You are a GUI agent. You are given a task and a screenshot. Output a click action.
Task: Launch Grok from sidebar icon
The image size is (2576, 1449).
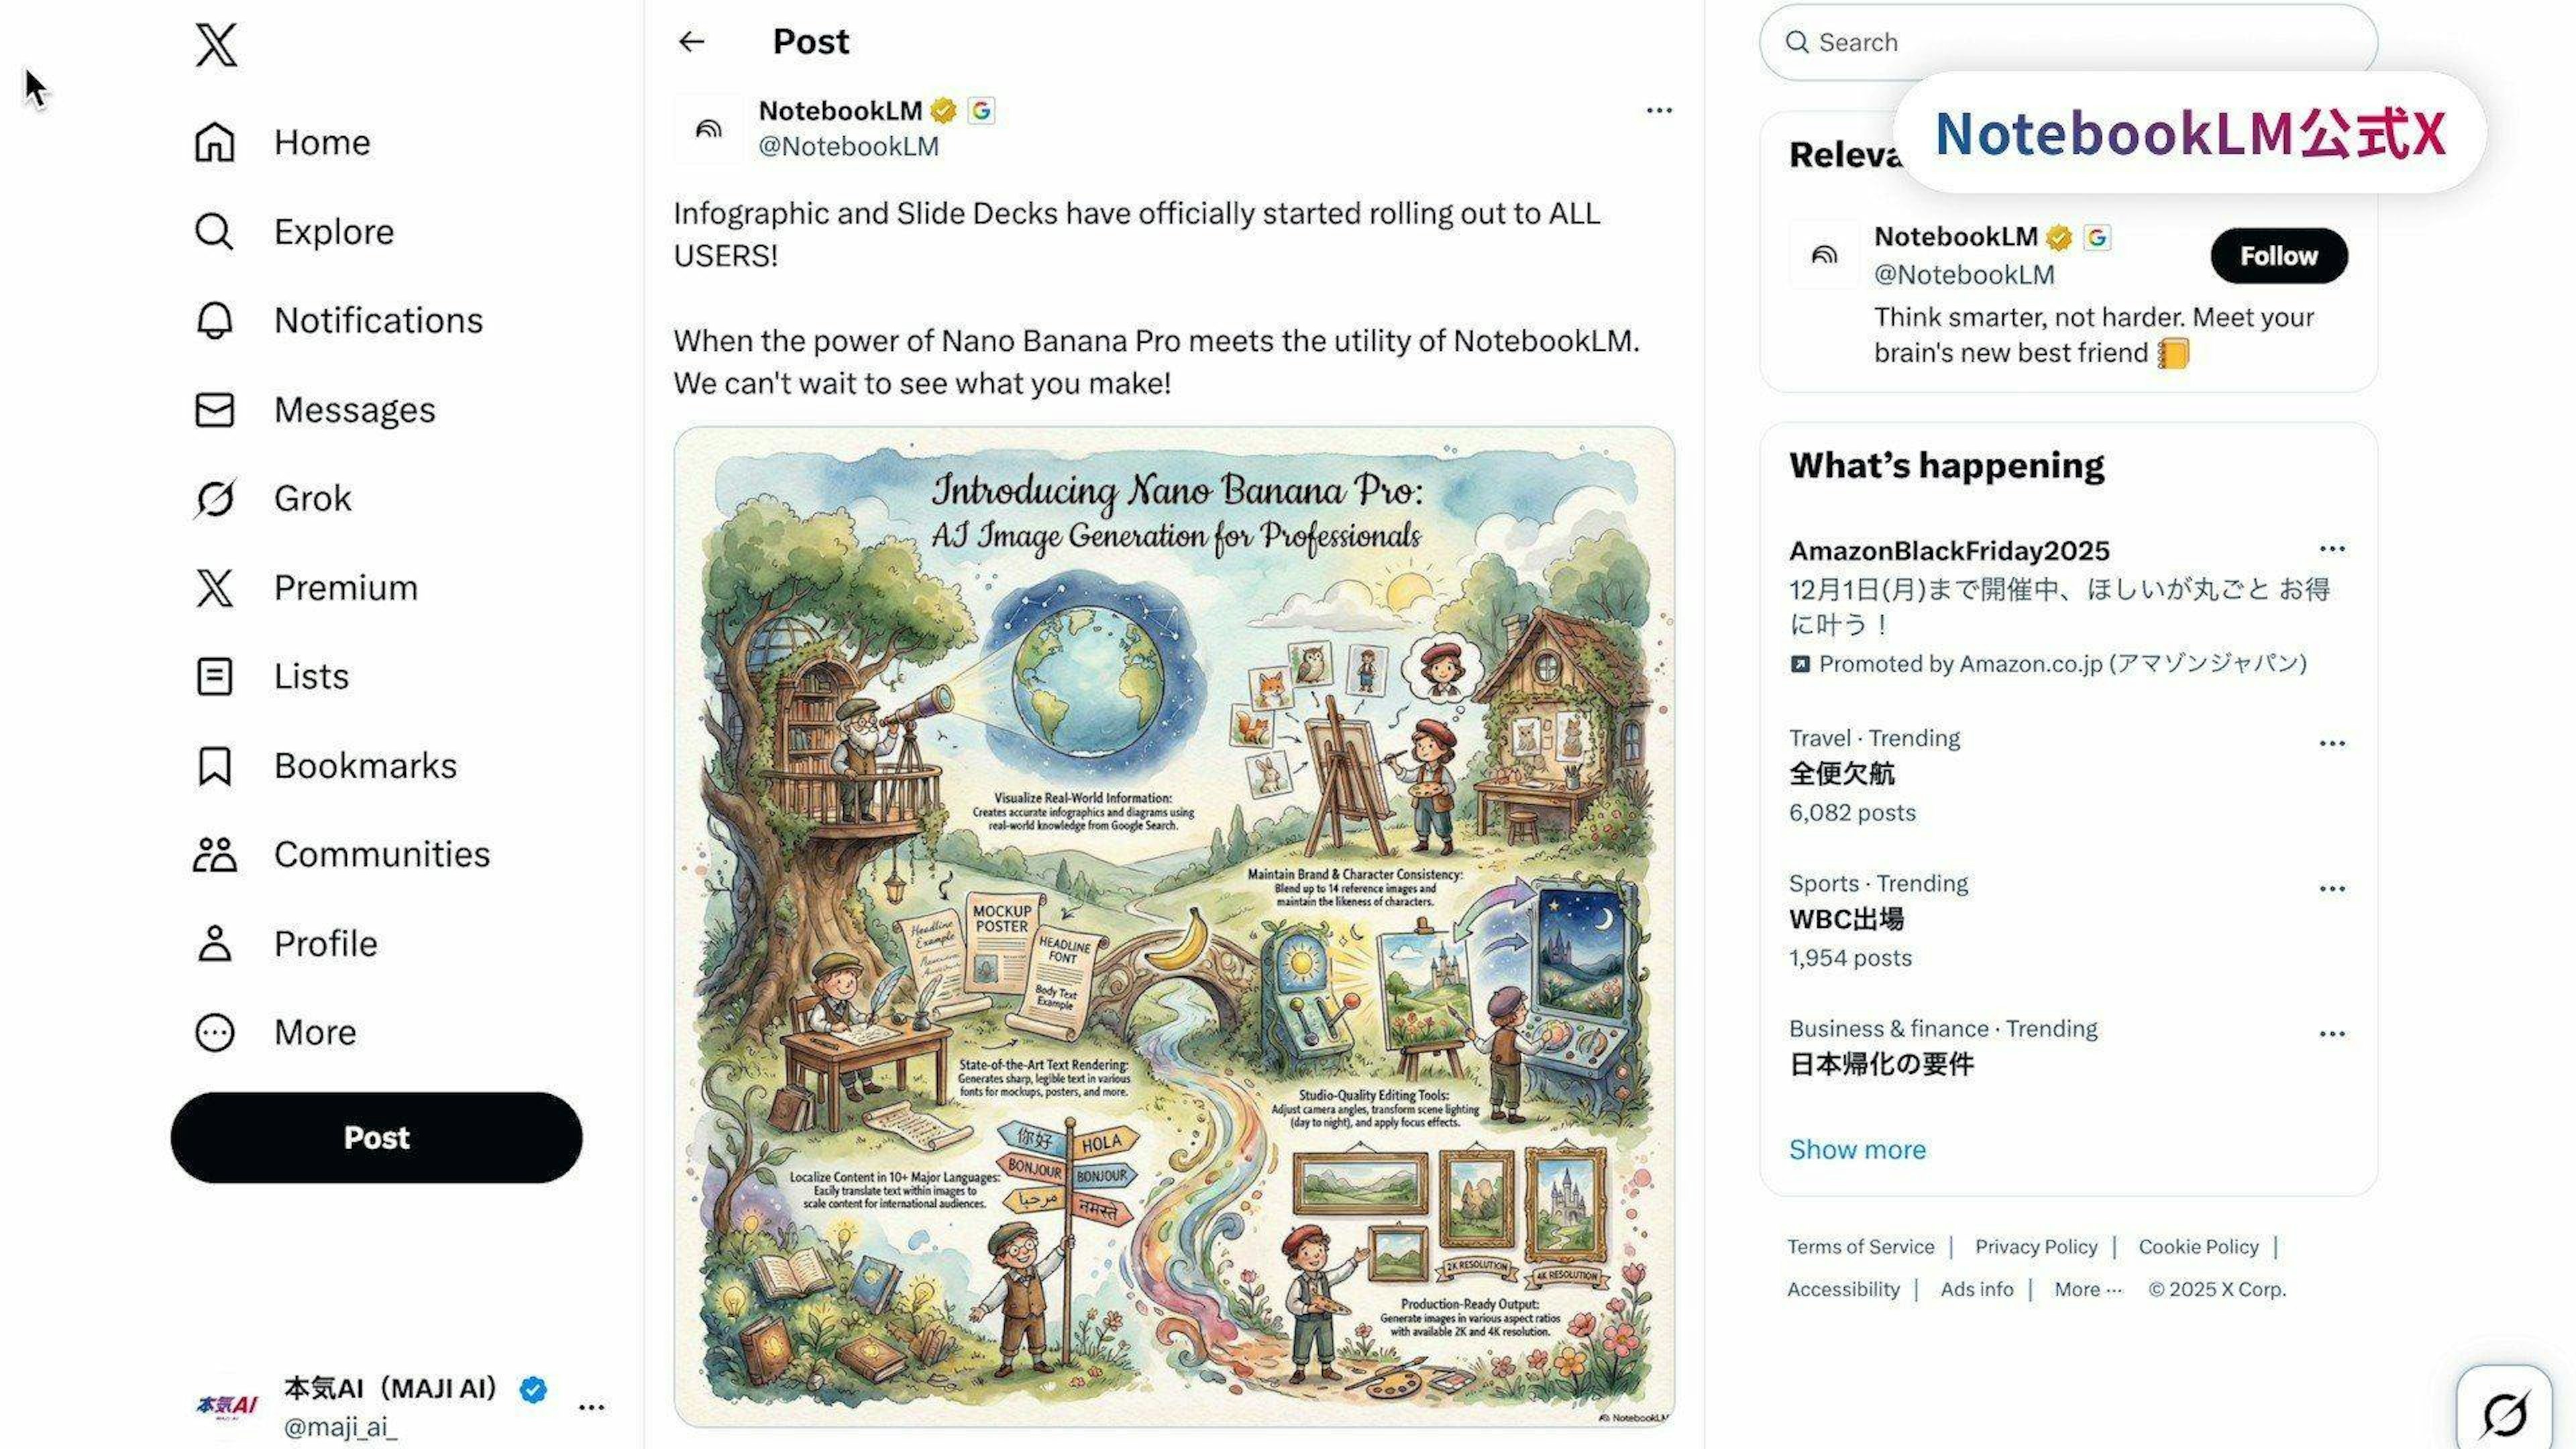(214, 498)
